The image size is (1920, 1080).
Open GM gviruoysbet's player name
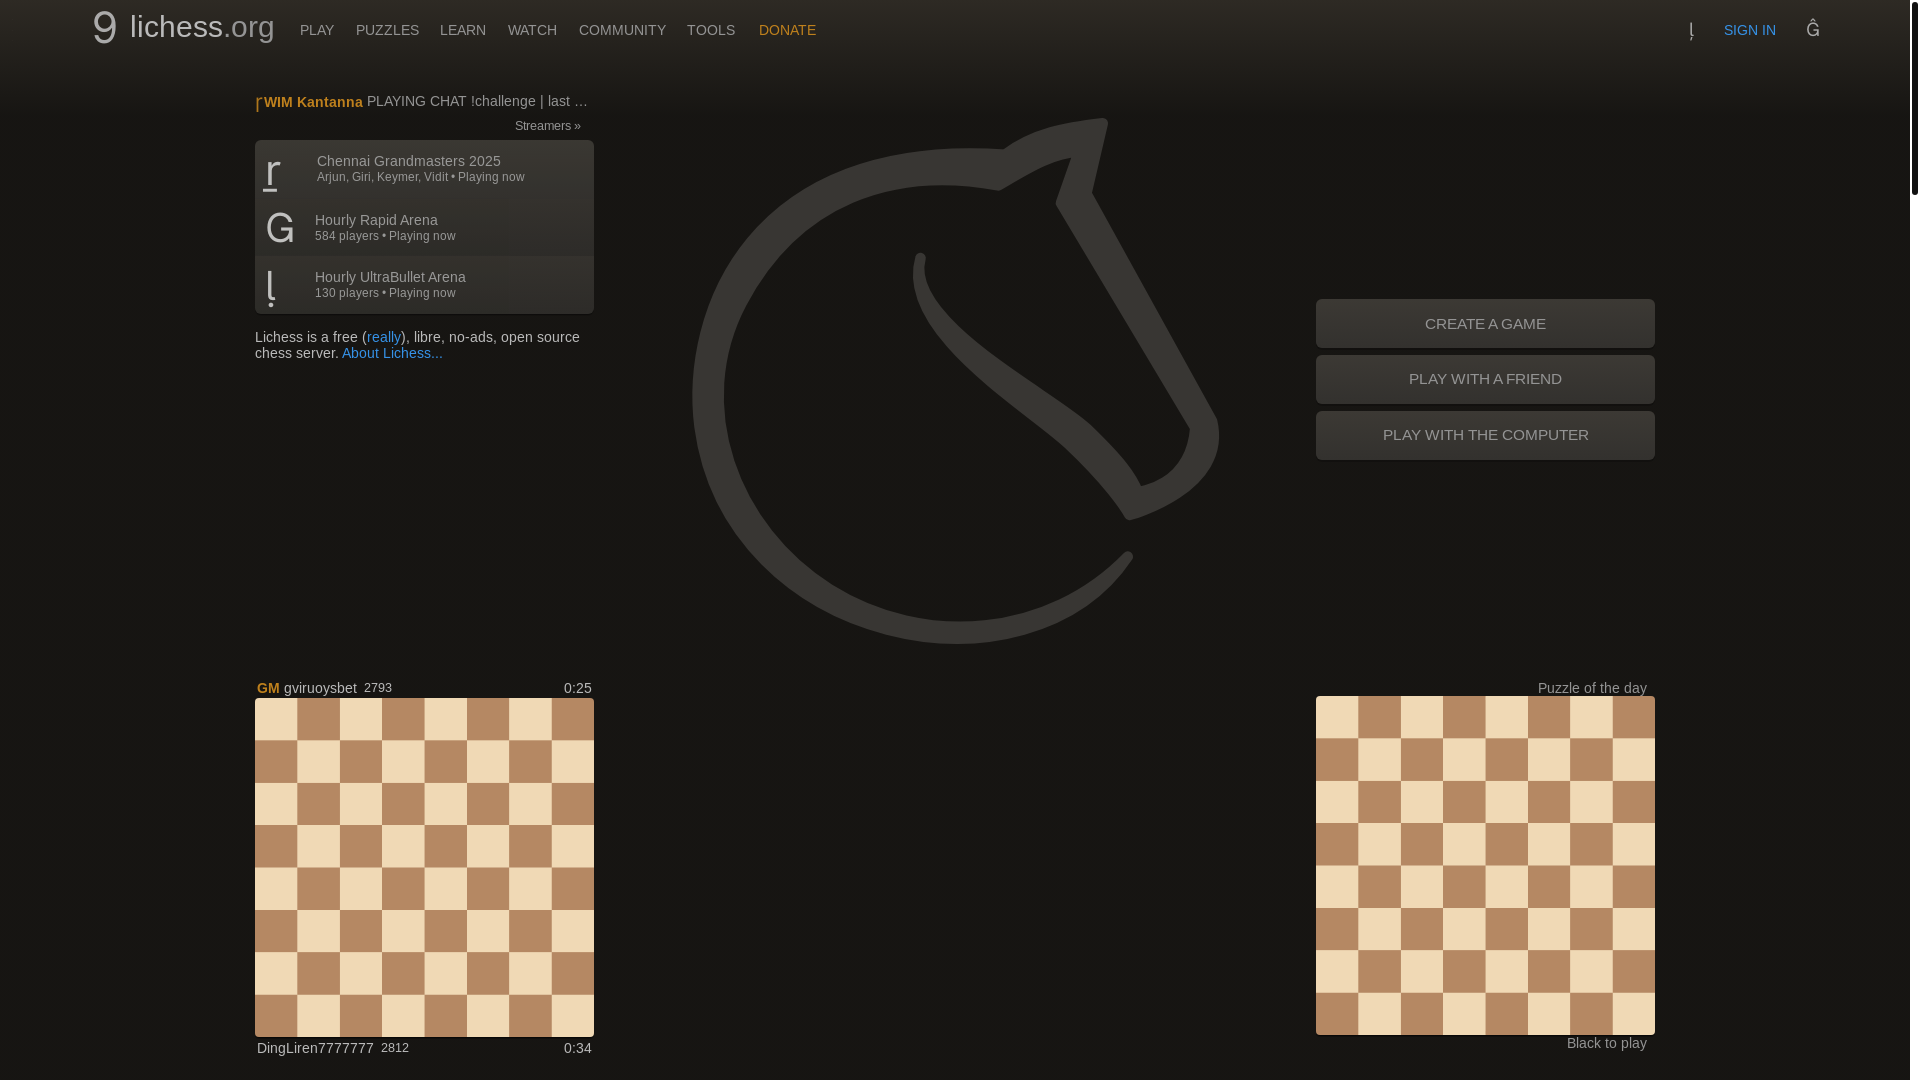[307, 688]
